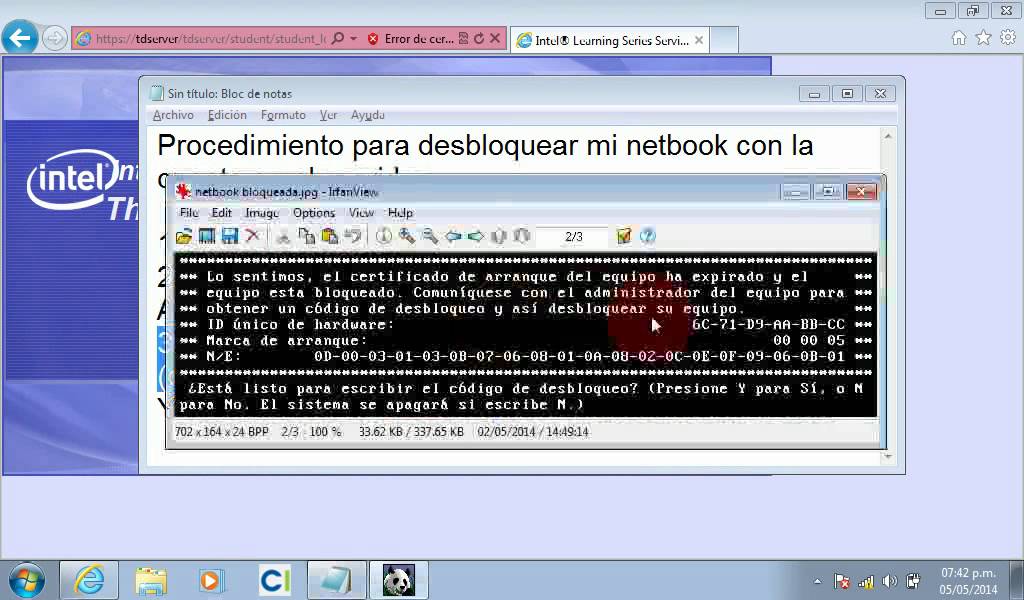This screenshot has height=600, width=1024.
Task: Click the Notepad scrollbar down arrow
Action: pyautogui.click(x=888, y=456)
